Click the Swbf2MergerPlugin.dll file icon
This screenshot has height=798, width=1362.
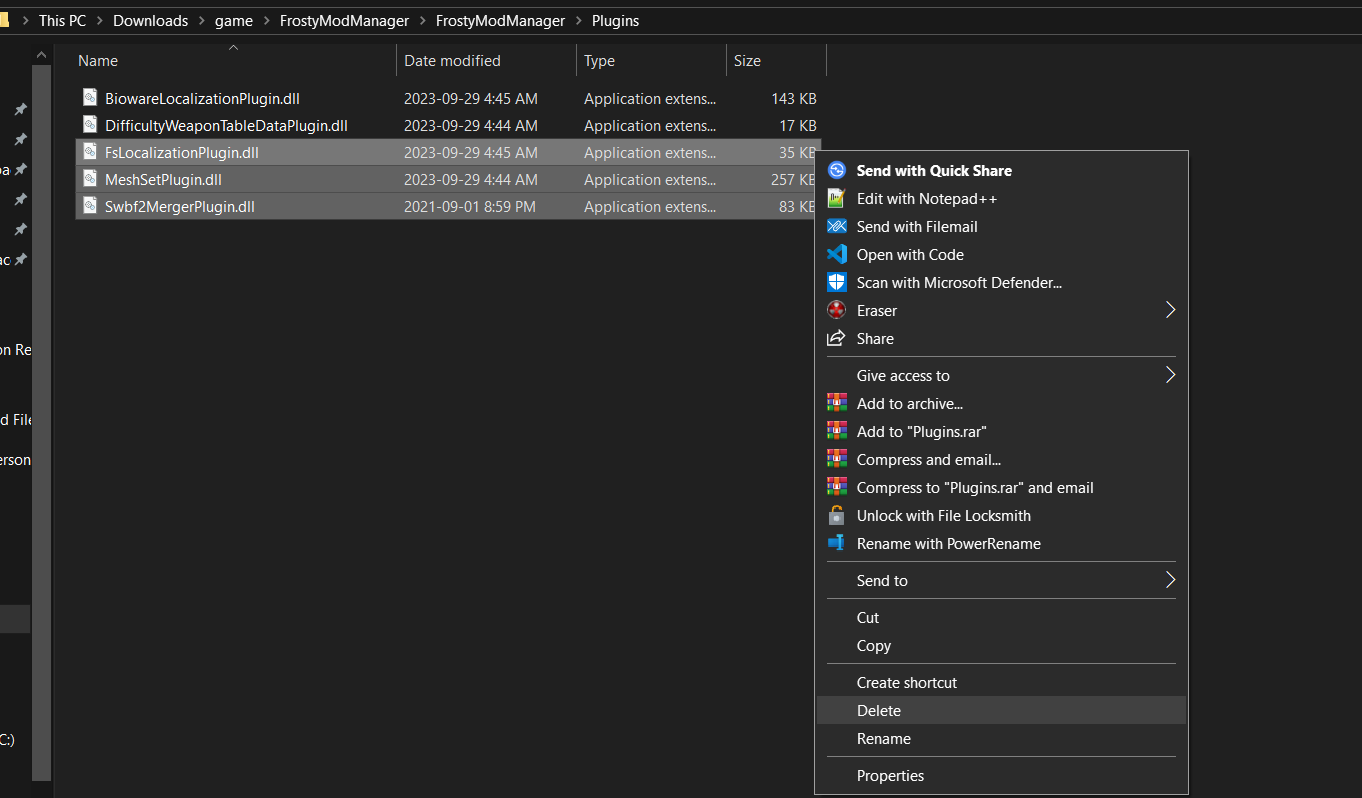(90, 206)
